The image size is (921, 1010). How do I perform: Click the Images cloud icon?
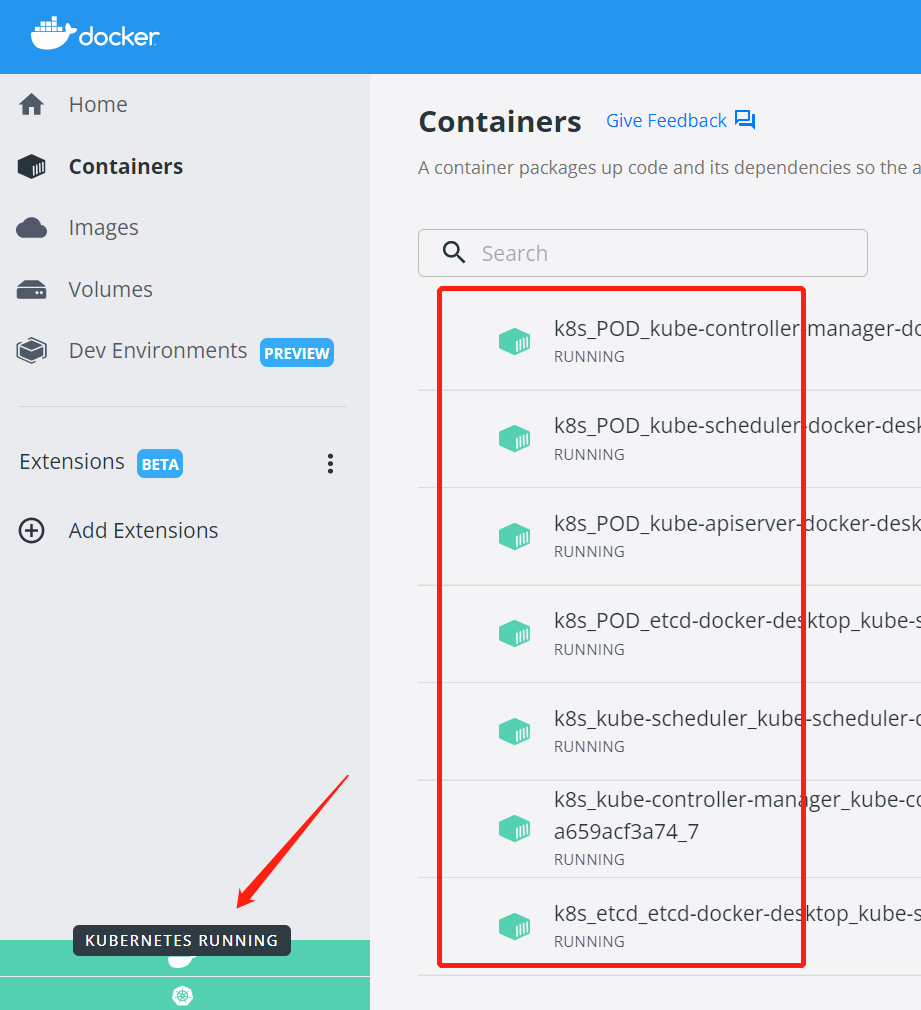pos(32,228)
